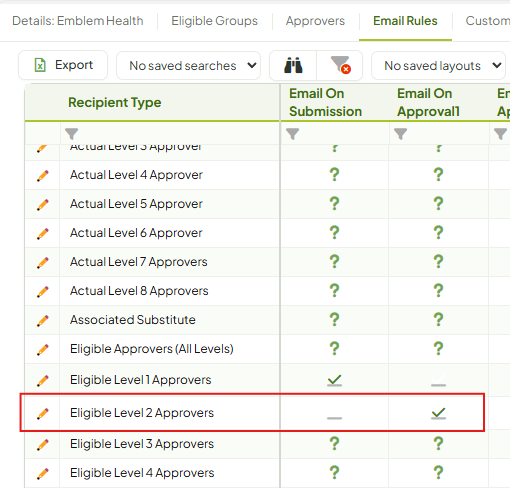Open the No saved searches dropdown
The height and width of the screenshot is (488, 510).
pos(188,66)
